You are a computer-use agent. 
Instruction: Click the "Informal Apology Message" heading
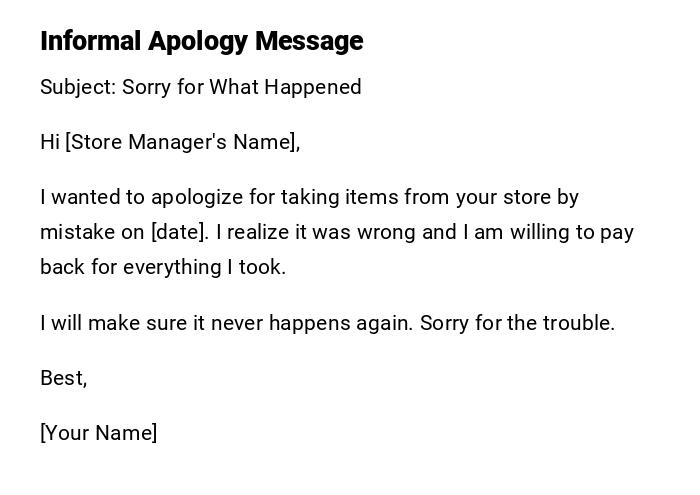pyautogui.click(x=201, y=41)
